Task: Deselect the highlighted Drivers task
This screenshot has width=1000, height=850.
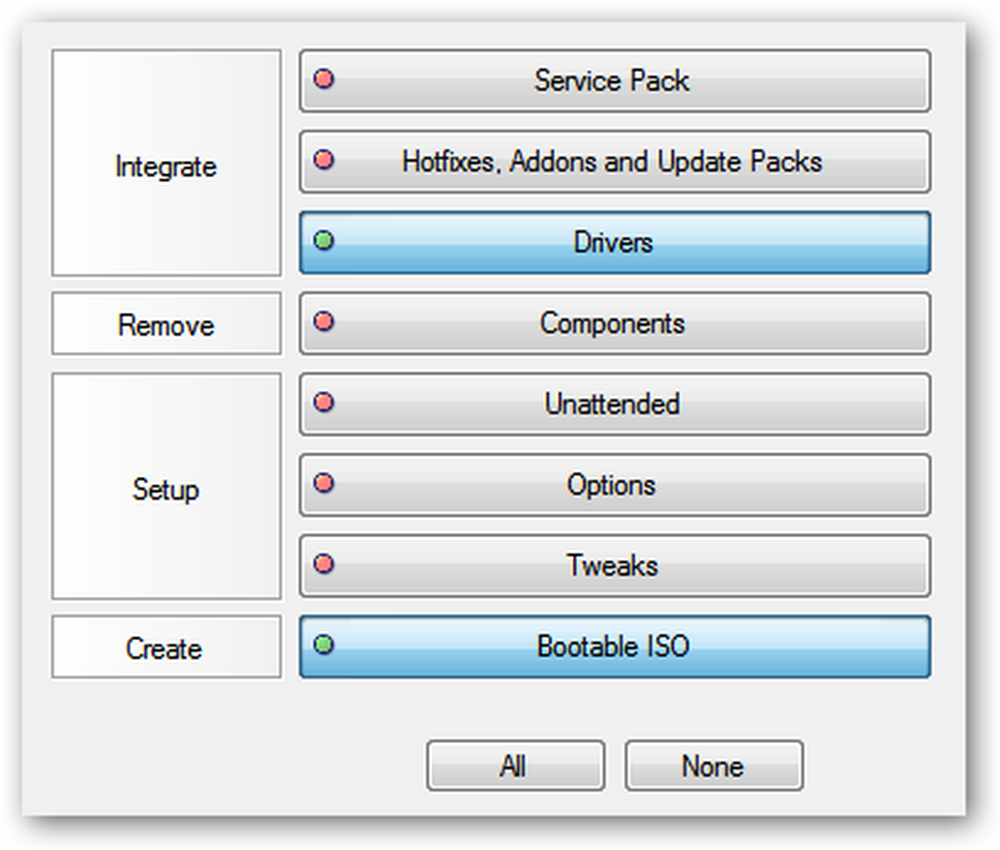Action: click(x=615, y=242)
